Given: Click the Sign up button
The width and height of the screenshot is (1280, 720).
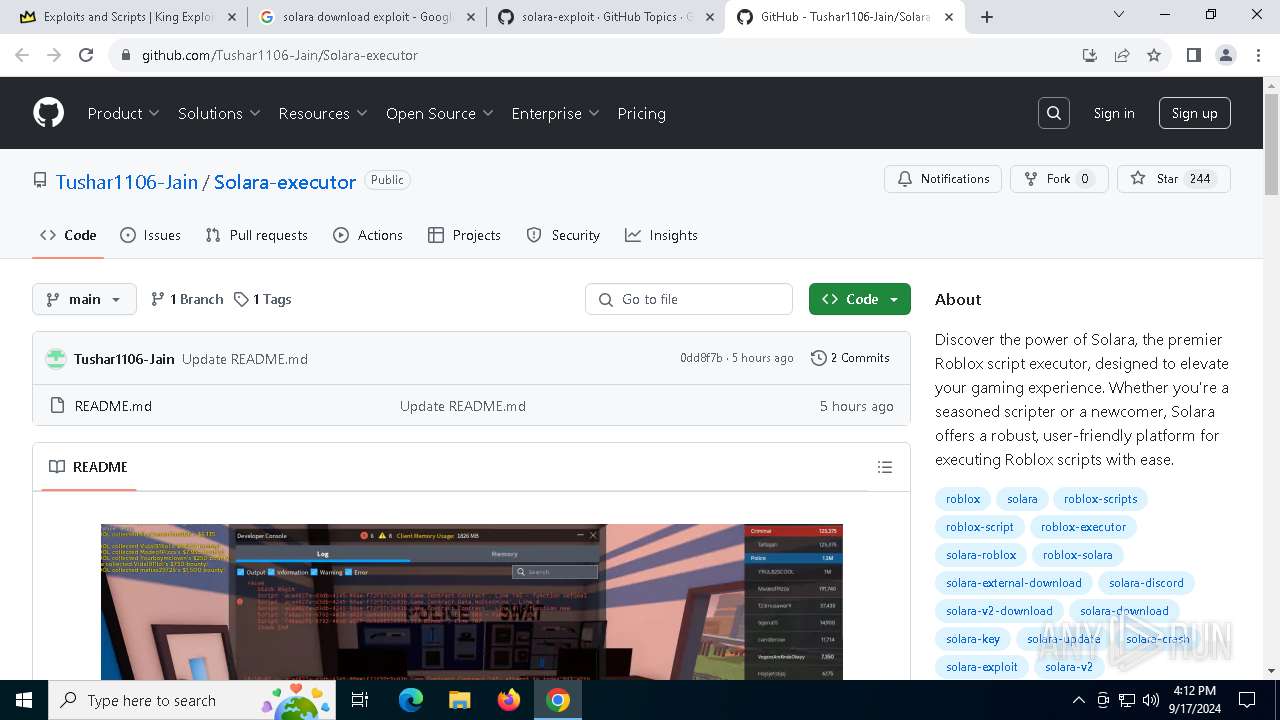Looking at the screenshot, I should point(1194,113).
